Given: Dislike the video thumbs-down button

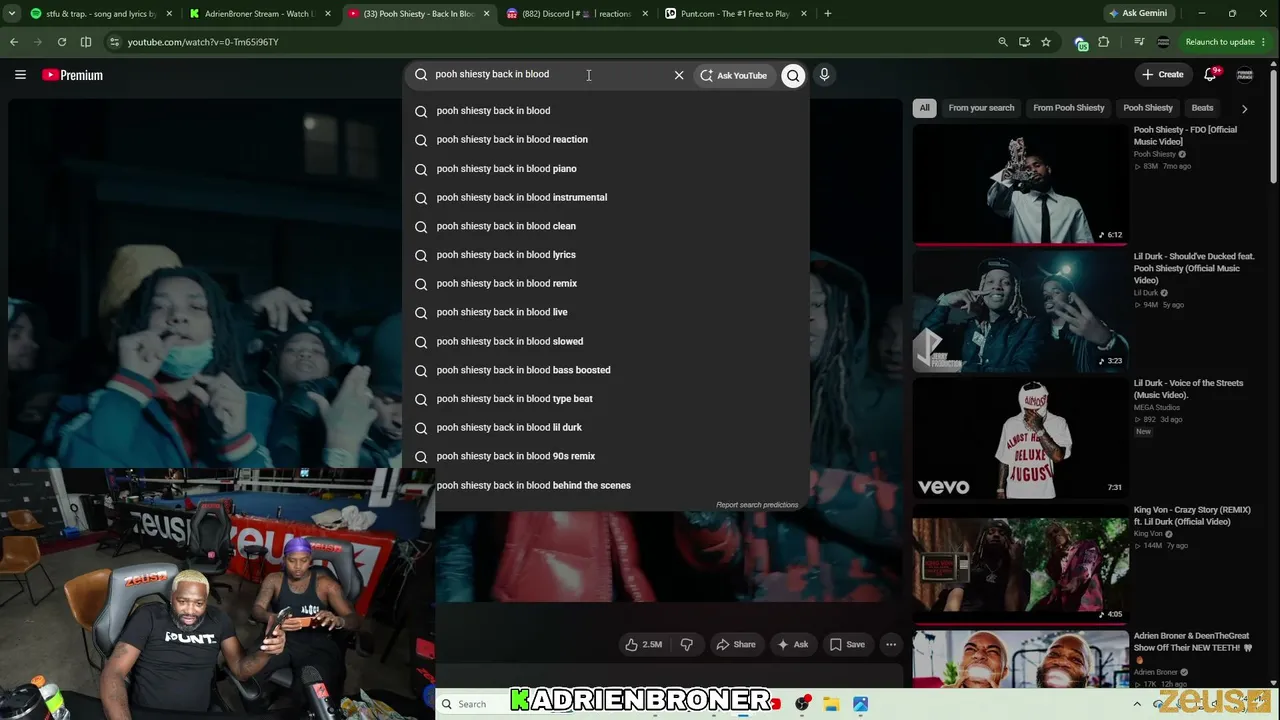Looking at the screenshot, I should pyautogui.click(x=687, y=645).
